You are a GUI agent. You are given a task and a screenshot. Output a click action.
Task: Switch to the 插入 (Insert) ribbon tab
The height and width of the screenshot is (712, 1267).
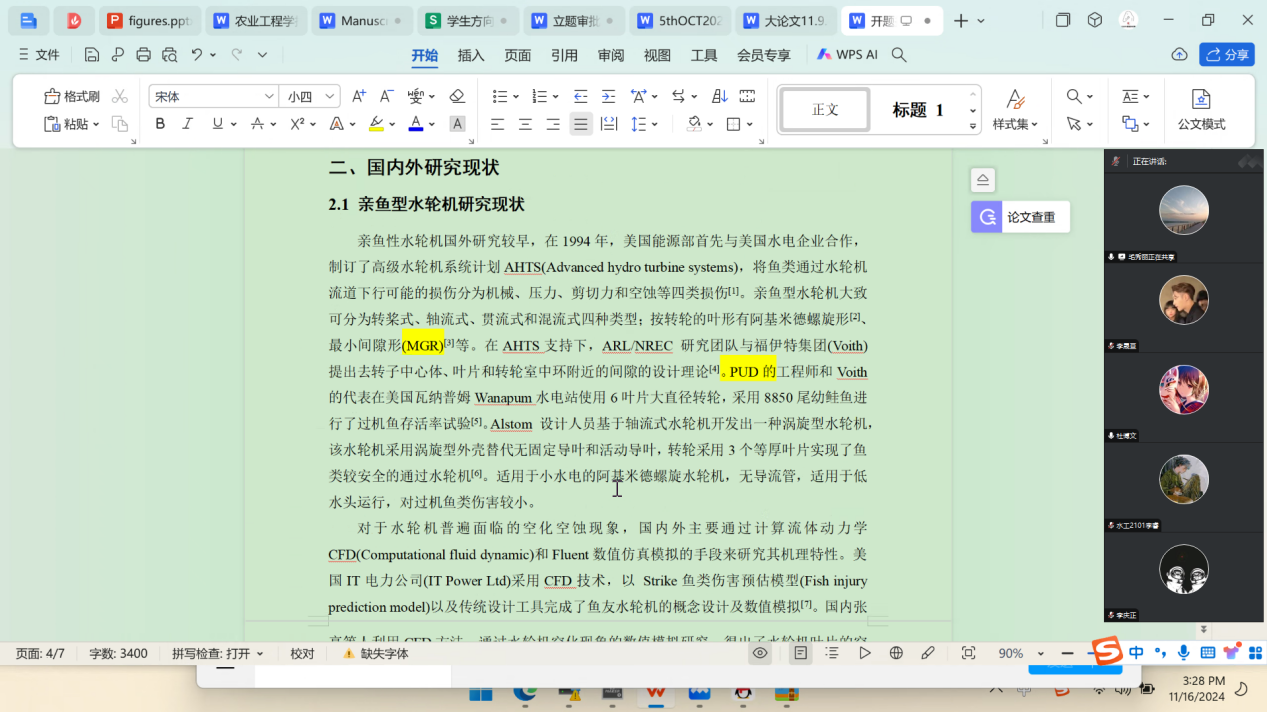(471, 55)
